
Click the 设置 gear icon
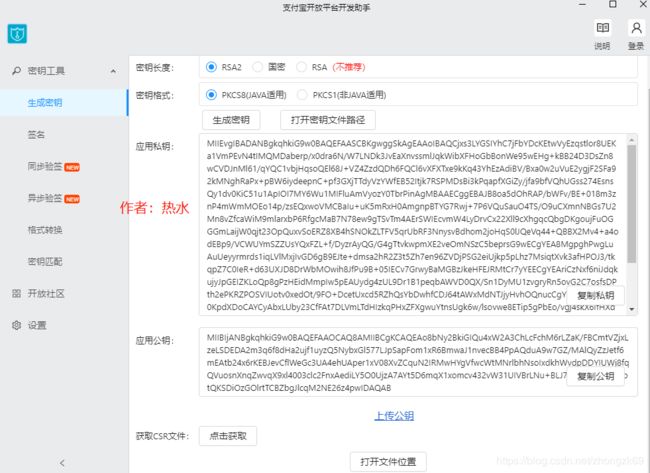pos(17,325)
